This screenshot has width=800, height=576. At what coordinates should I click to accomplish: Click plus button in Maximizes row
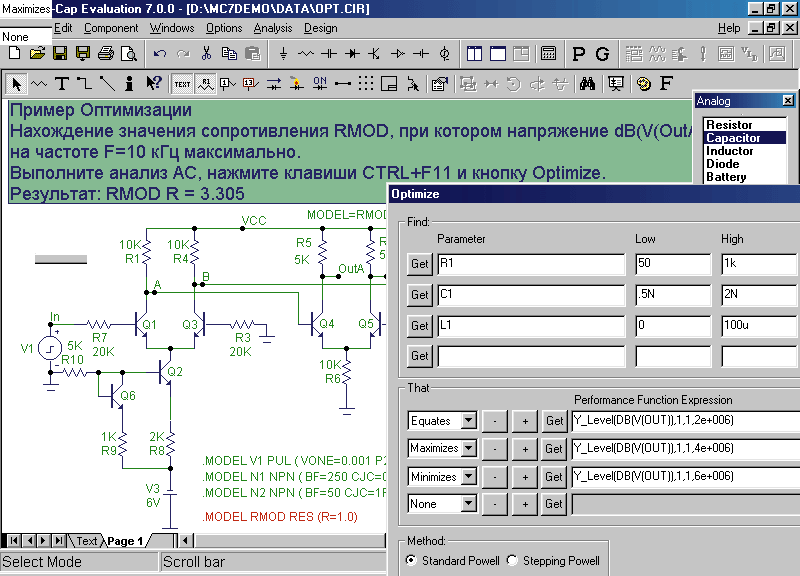(525, 449)
